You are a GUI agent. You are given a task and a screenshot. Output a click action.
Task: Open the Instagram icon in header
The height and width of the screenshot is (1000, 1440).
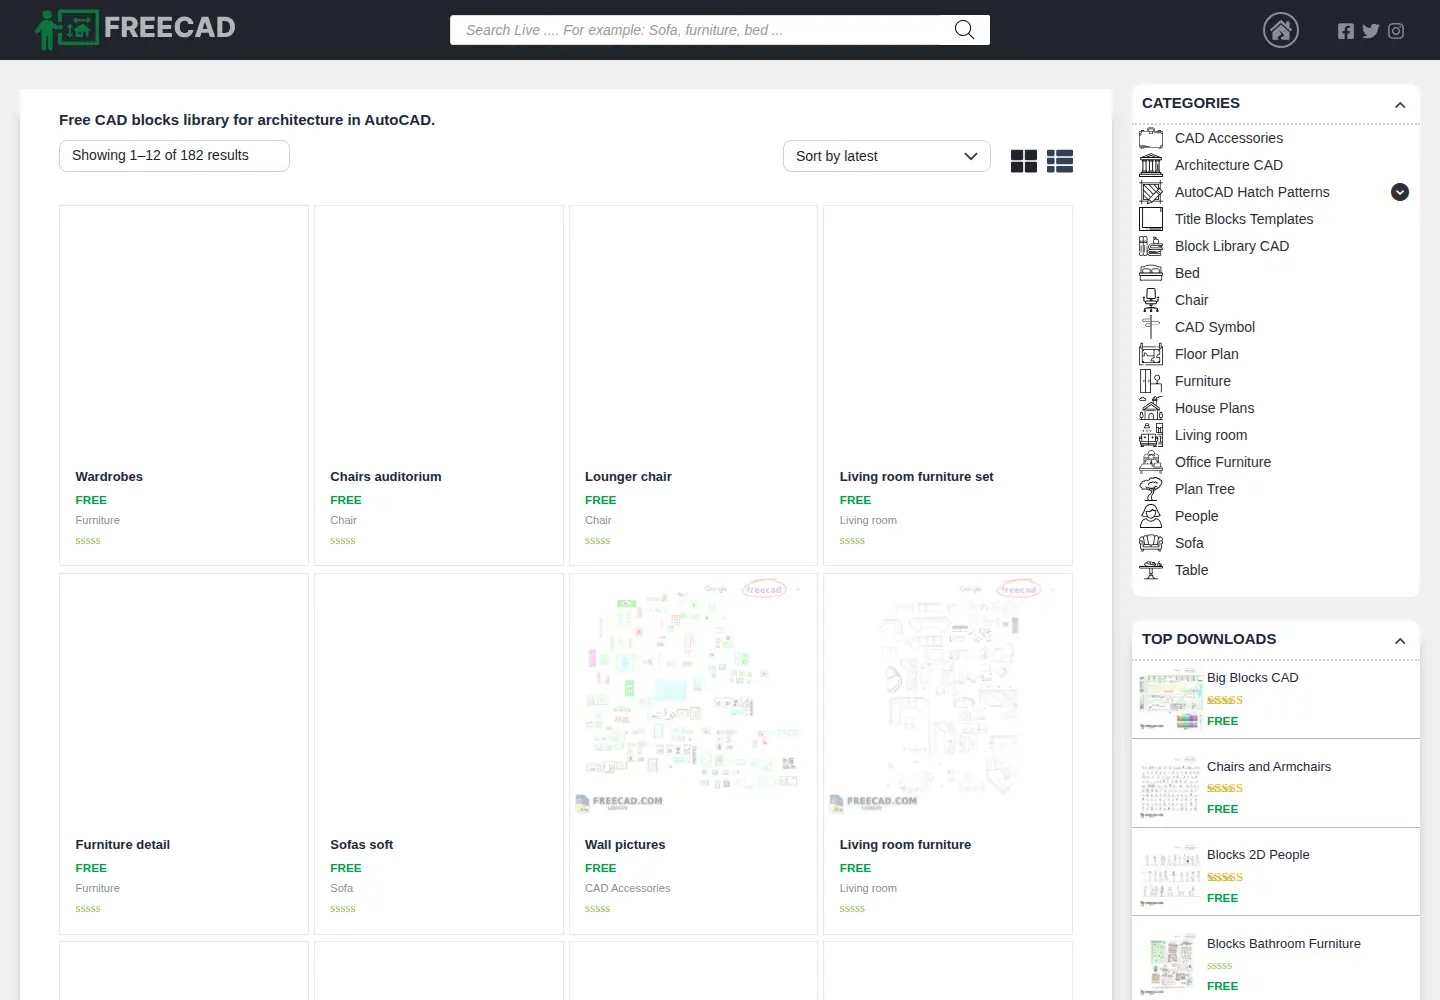coord(1396,31)
